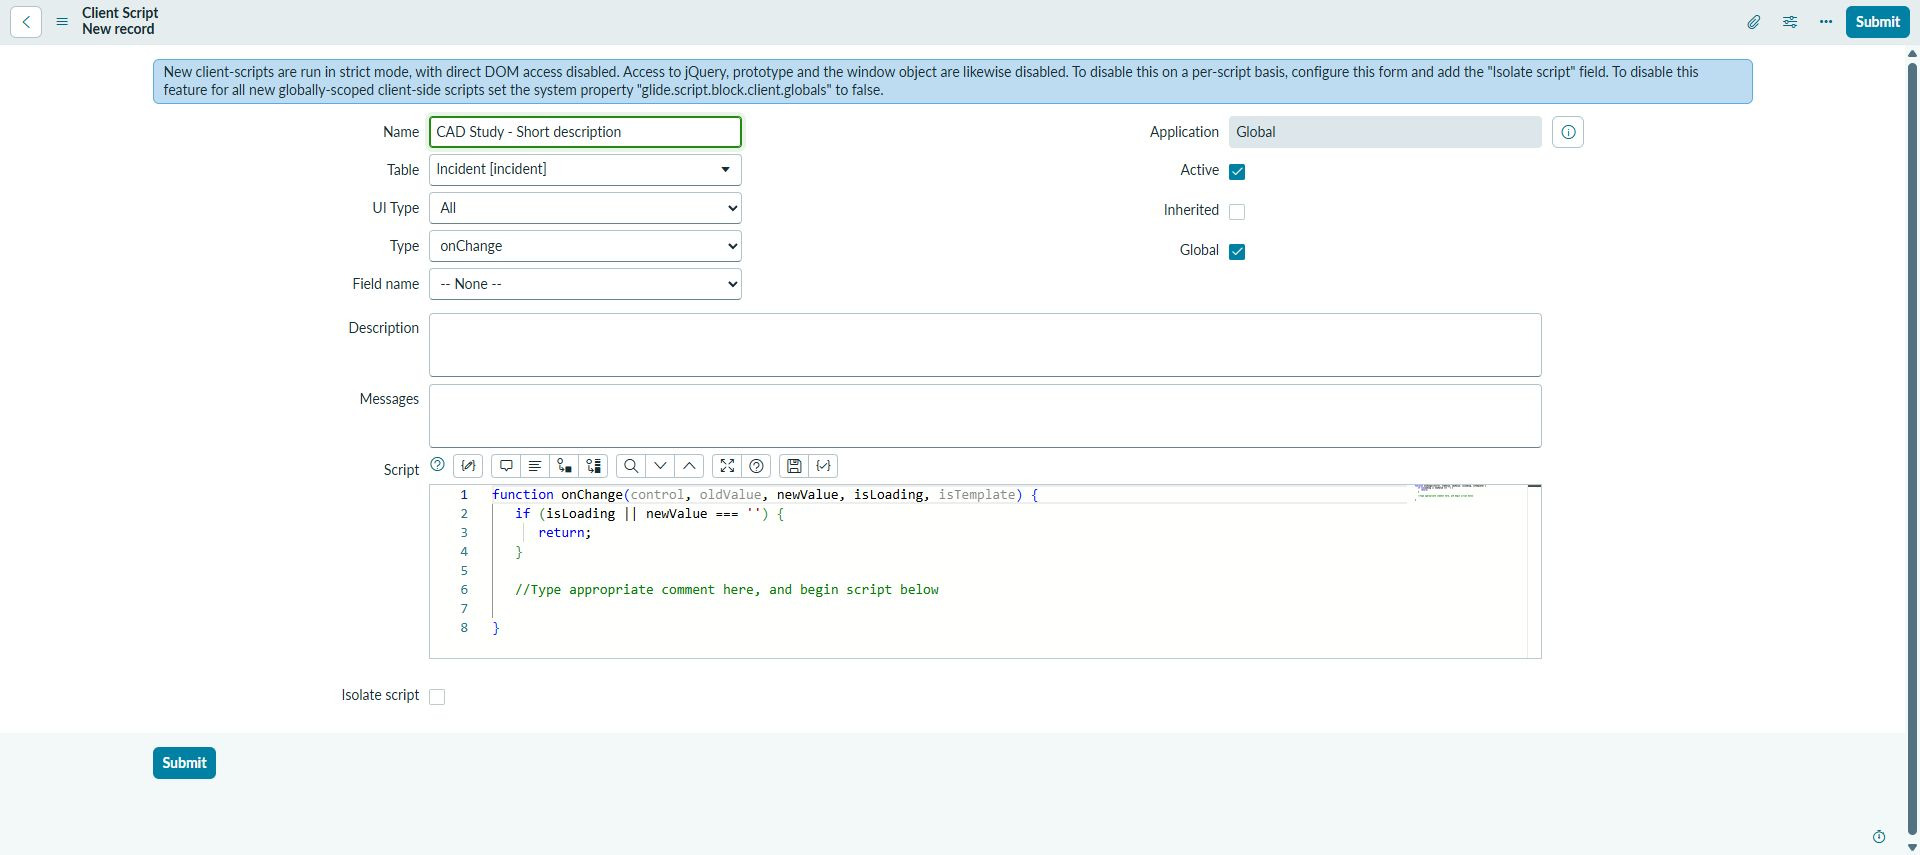Viewport: 1920px width, 855px height.
Task: Toggle the syntax editor in script toolbar
Action: tap(468, 466)
